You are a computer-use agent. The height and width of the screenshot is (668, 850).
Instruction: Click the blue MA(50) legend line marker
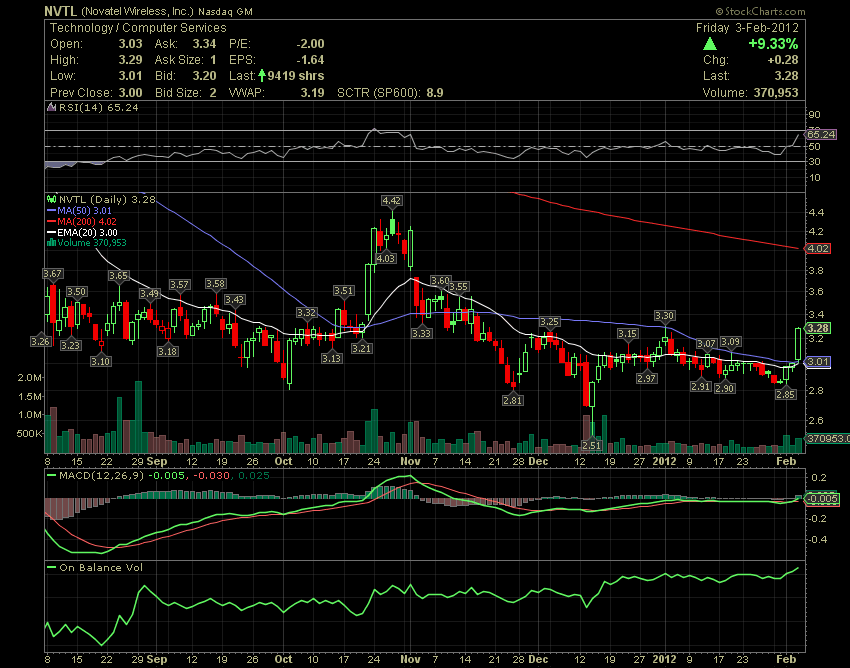[x=51, y=210]
